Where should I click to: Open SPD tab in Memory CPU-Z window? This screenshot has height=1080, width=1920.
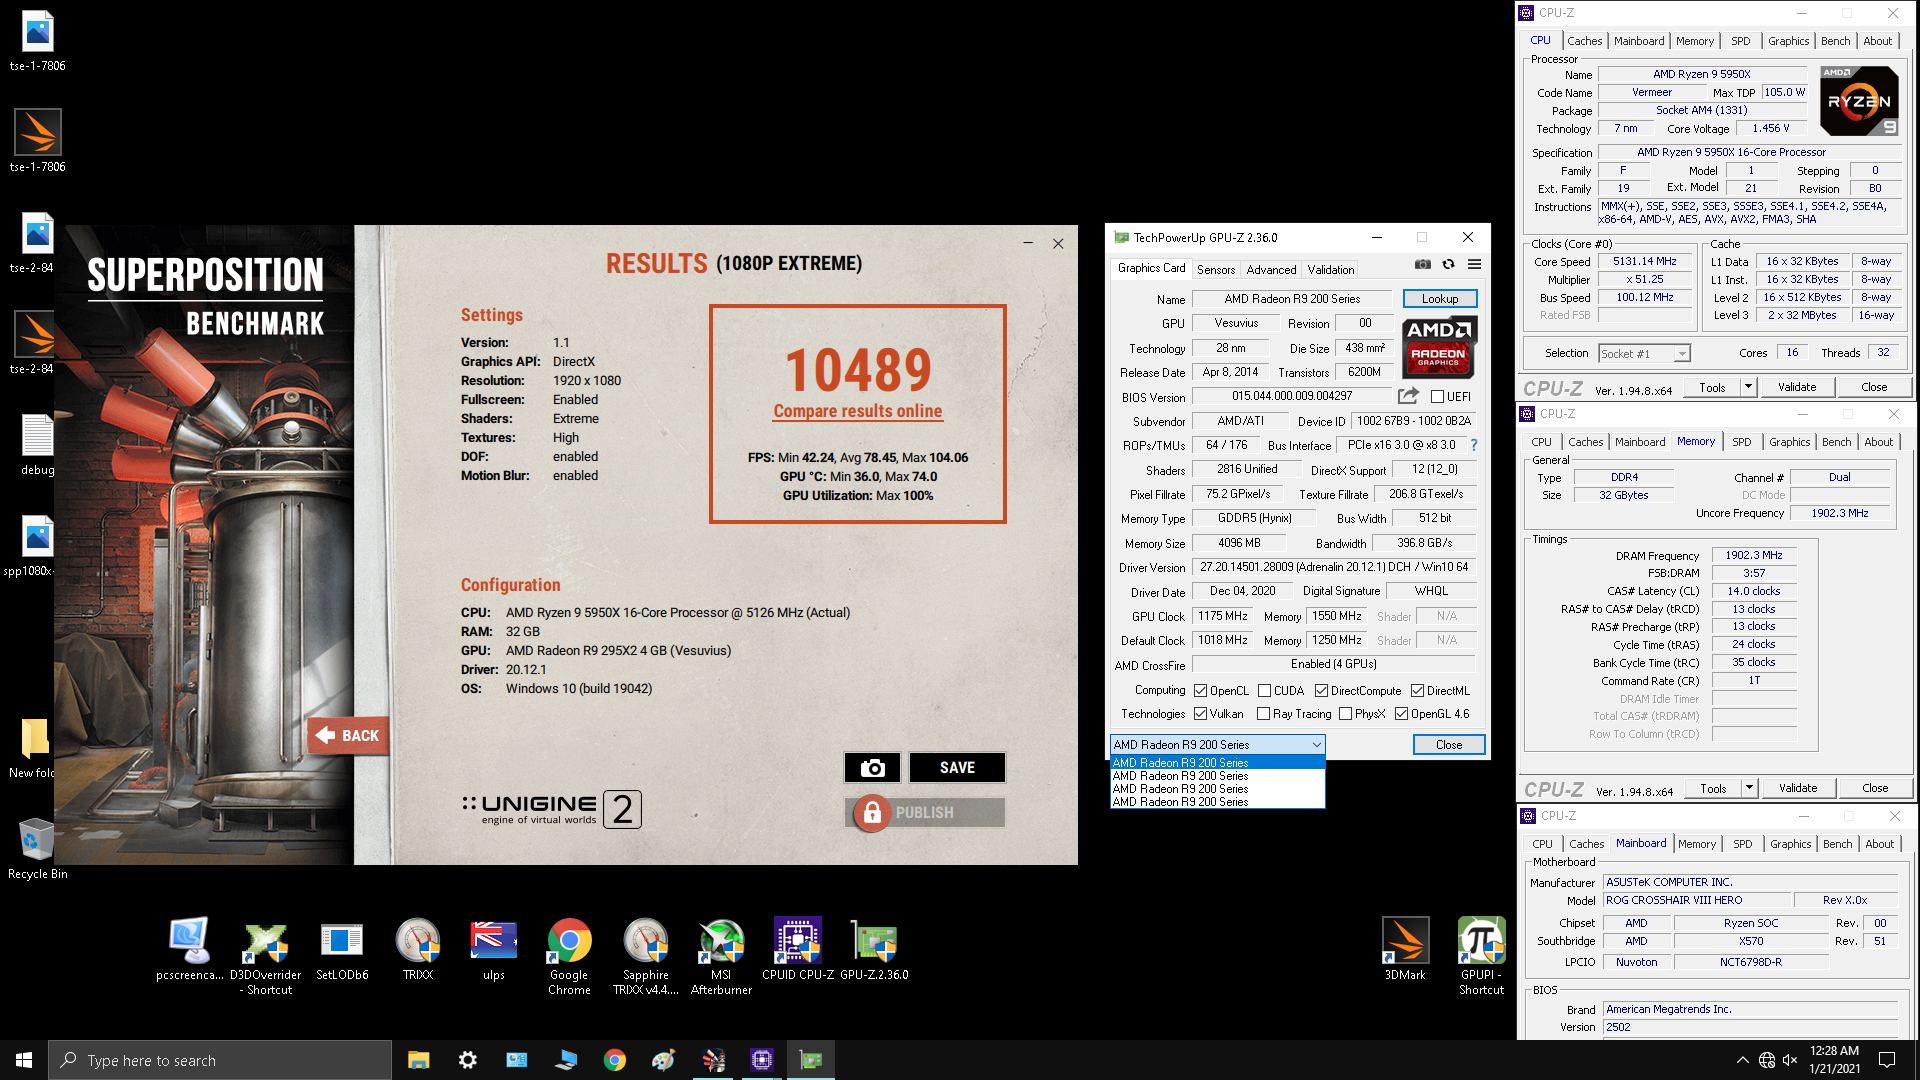coord(1742,442)
